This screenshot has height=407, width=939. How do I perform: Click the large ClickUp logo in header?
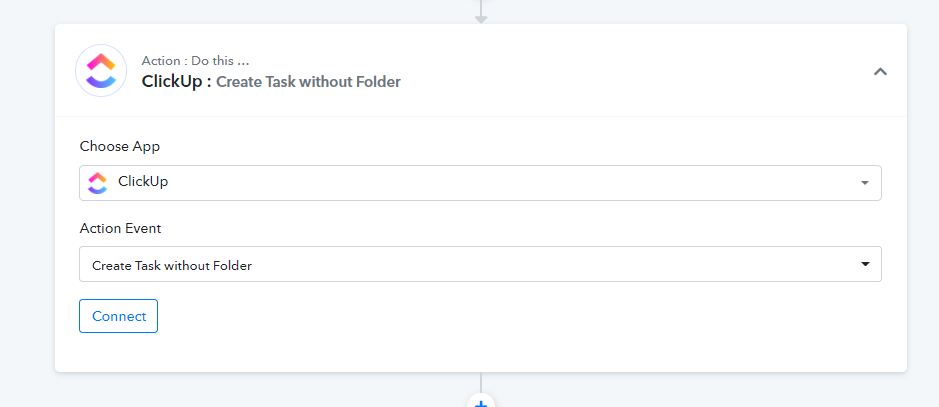(101, 71)
